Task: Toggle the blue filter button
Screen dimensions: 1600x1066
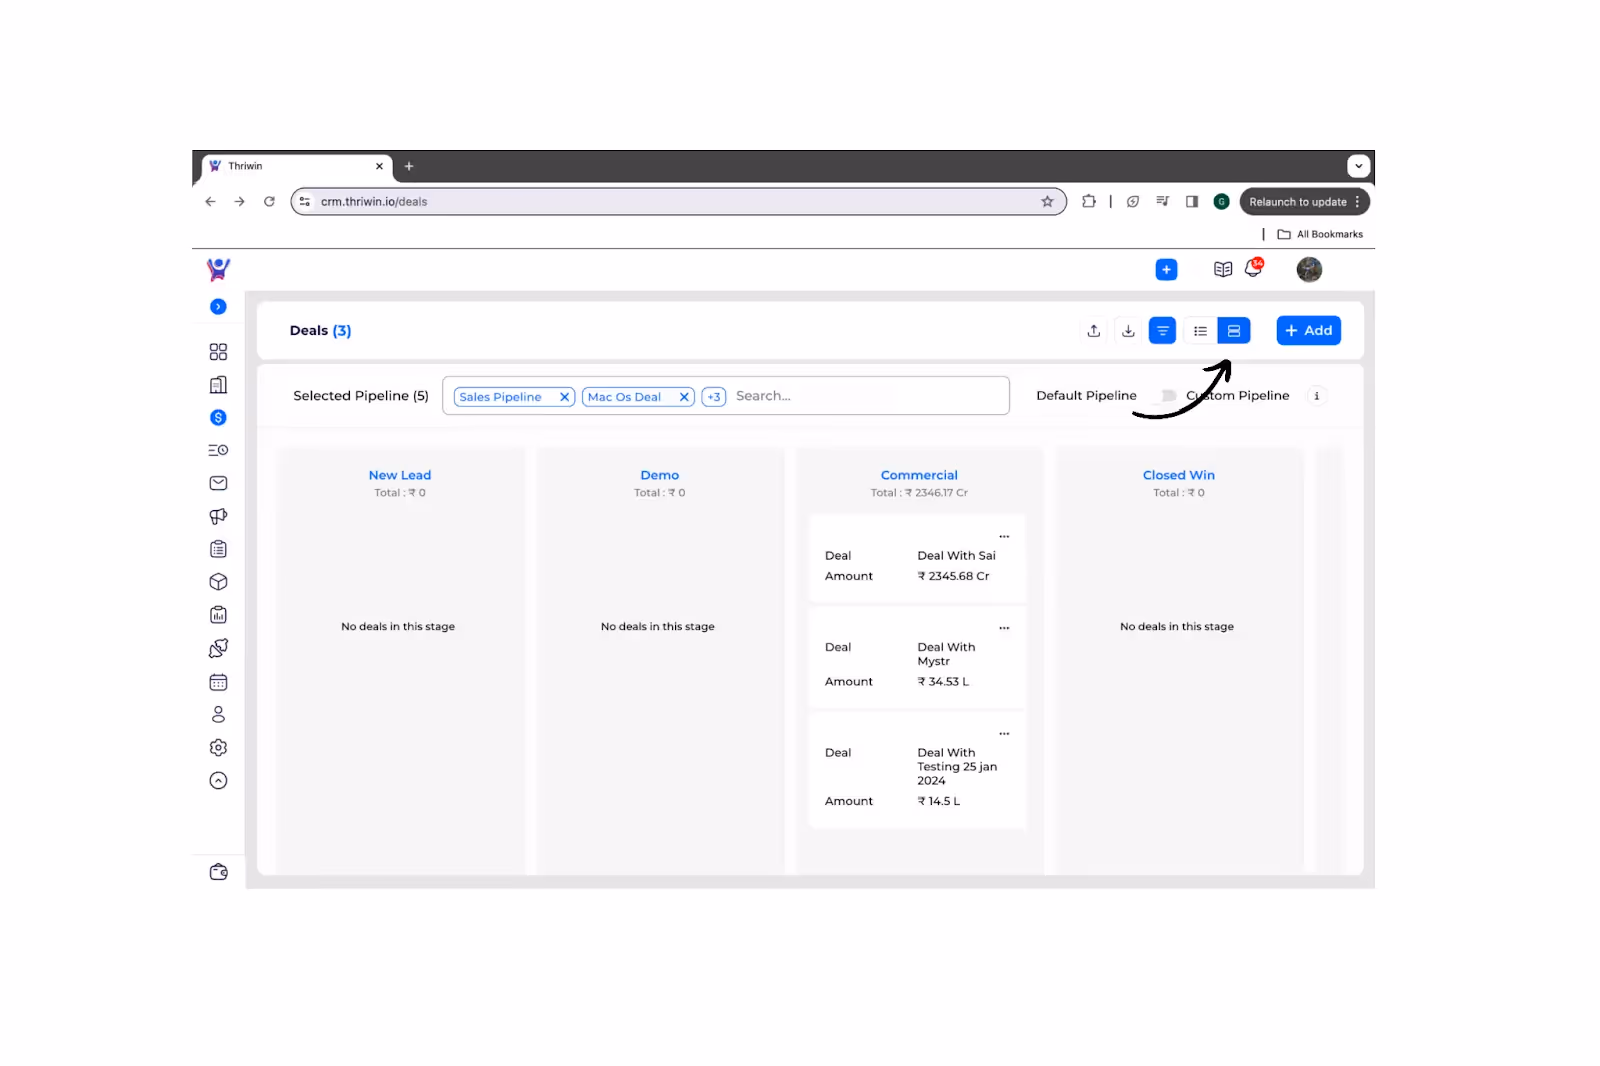Action: 1162,331
